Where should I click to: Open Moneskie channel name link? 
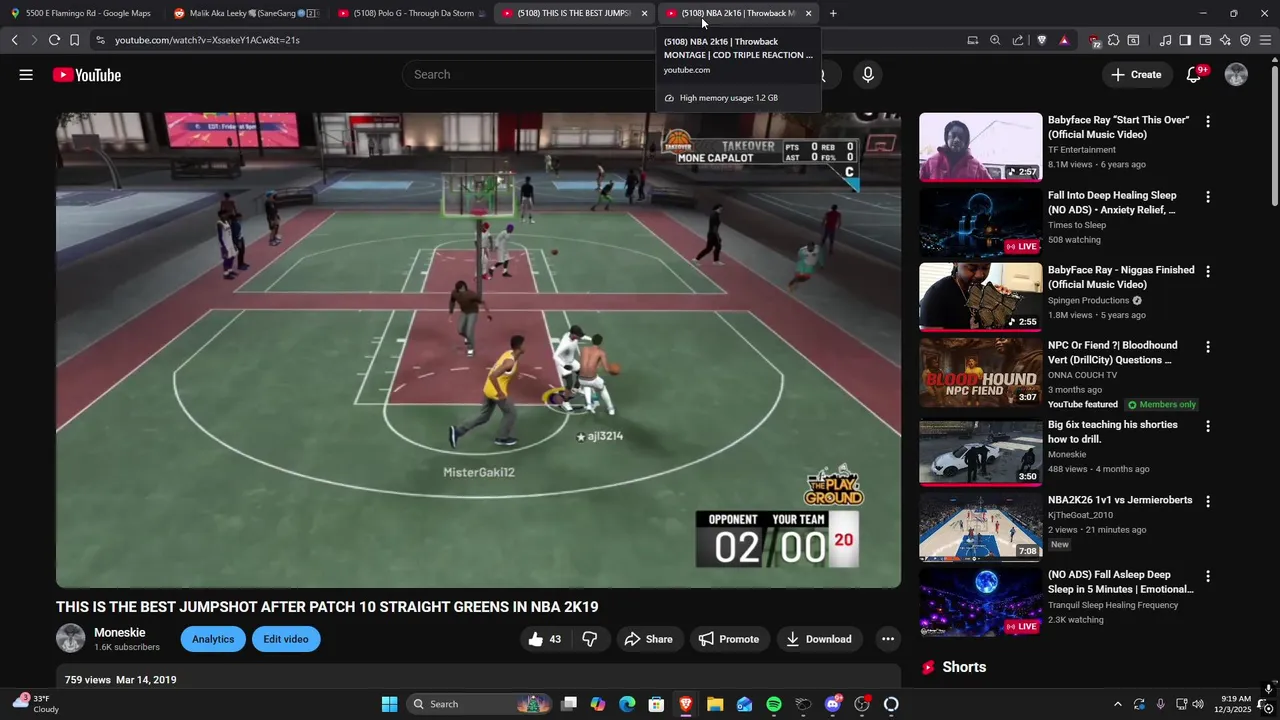[x=120, y=633]
